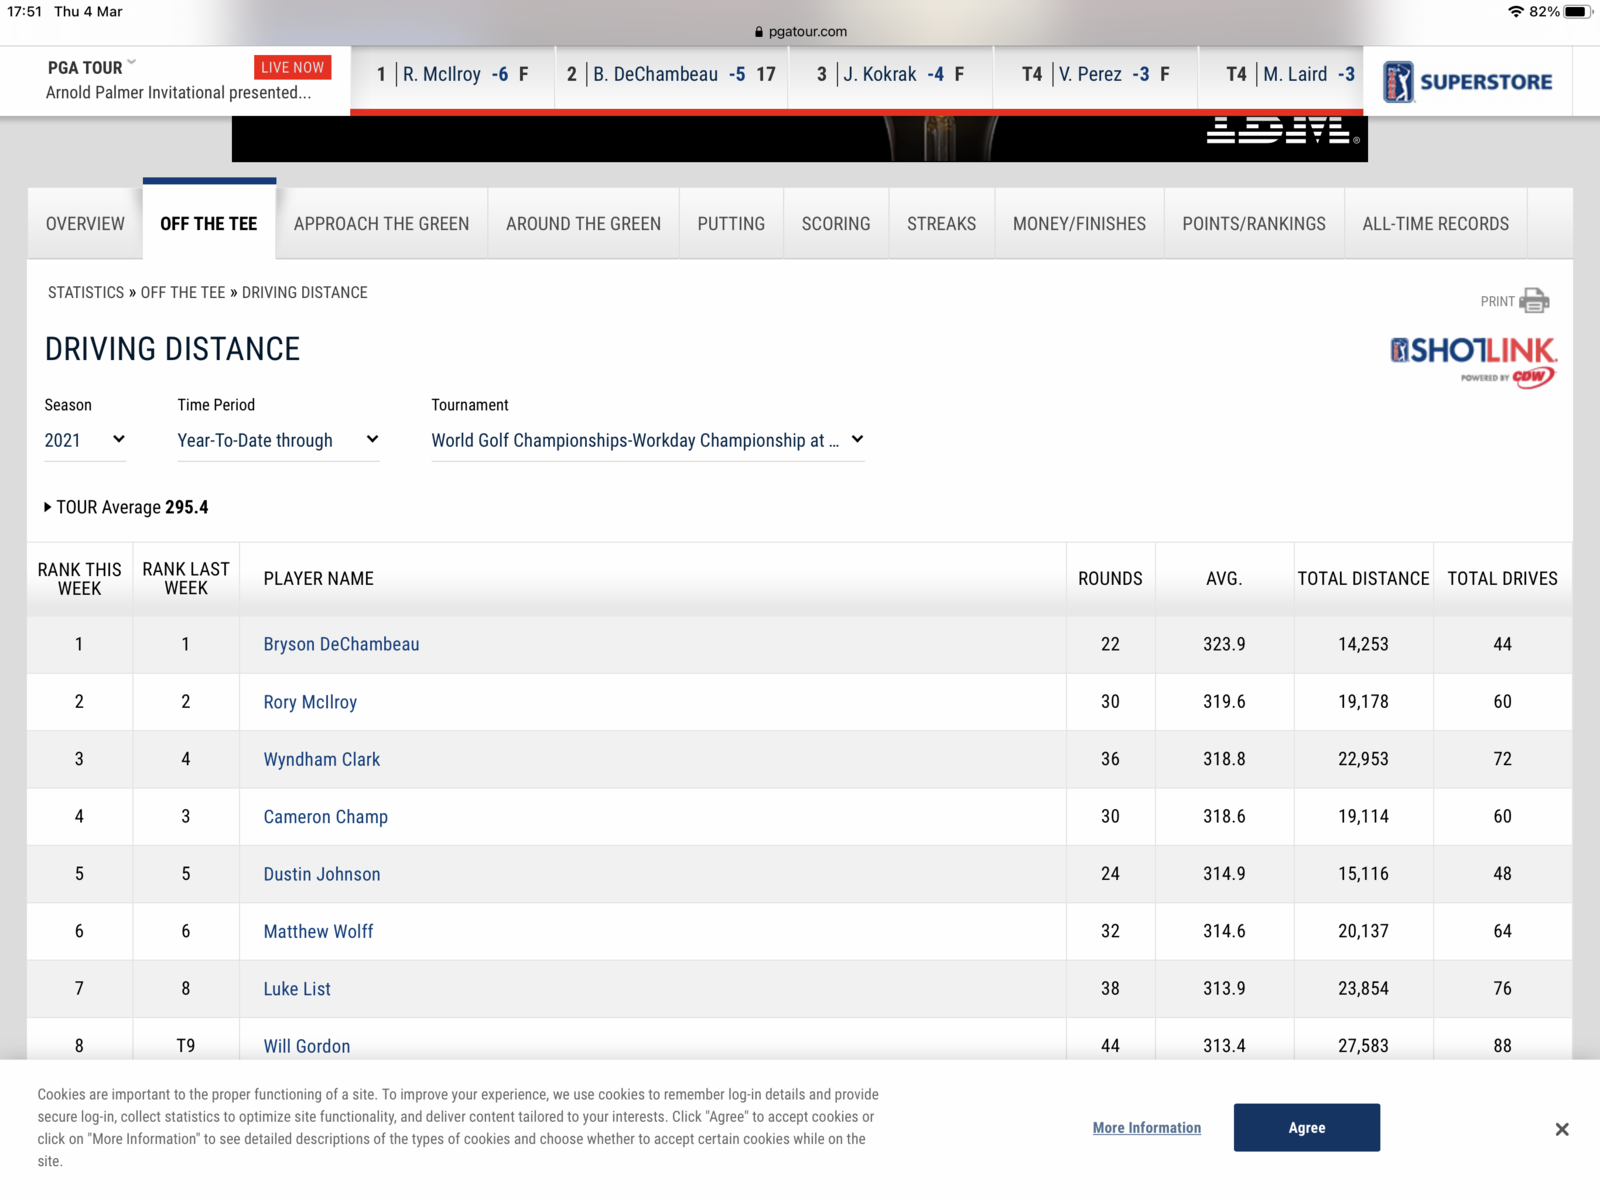The width and height of the screenshot is (1600, 1199).
Task: Click total distance 27,583
Action: 1363,1046
